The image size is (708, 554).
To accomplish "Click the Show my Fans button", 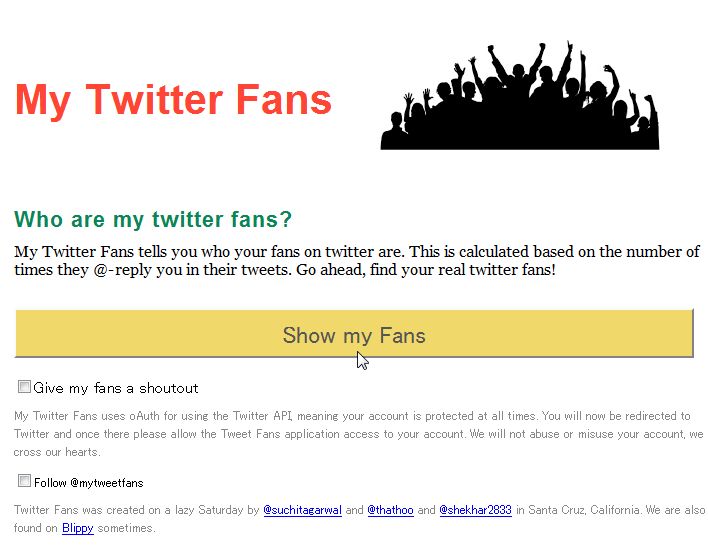I will (x=354, y=334).
